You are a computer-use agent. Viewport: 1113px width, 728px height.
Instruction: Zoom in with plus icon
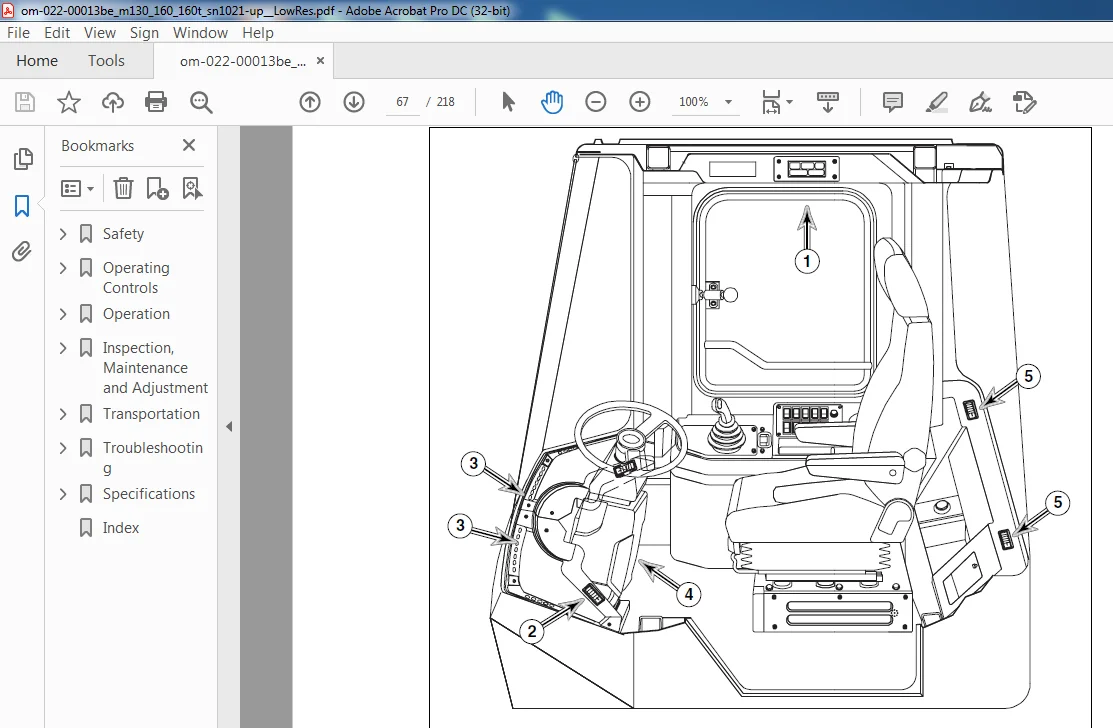[x=640, y=102]
